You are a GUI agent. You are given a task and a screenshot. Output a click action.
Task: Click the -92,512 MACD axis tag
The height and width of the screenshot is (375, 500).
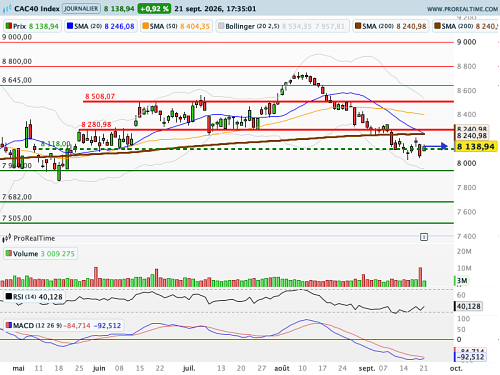point(470,357)
